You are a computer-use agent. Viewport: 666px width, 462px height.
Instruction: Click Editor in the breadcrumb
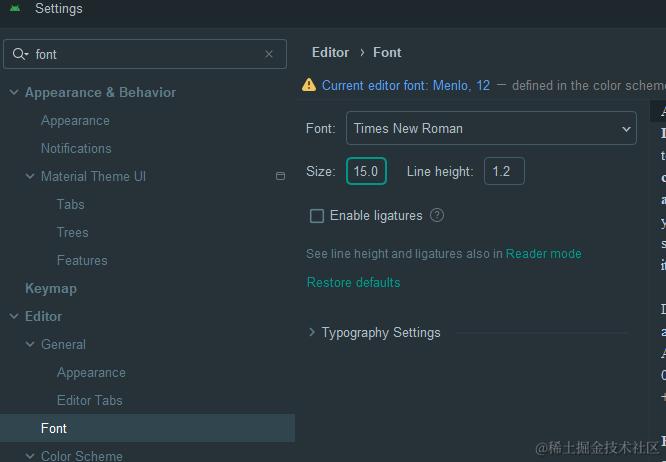click(x=330, y=52)
